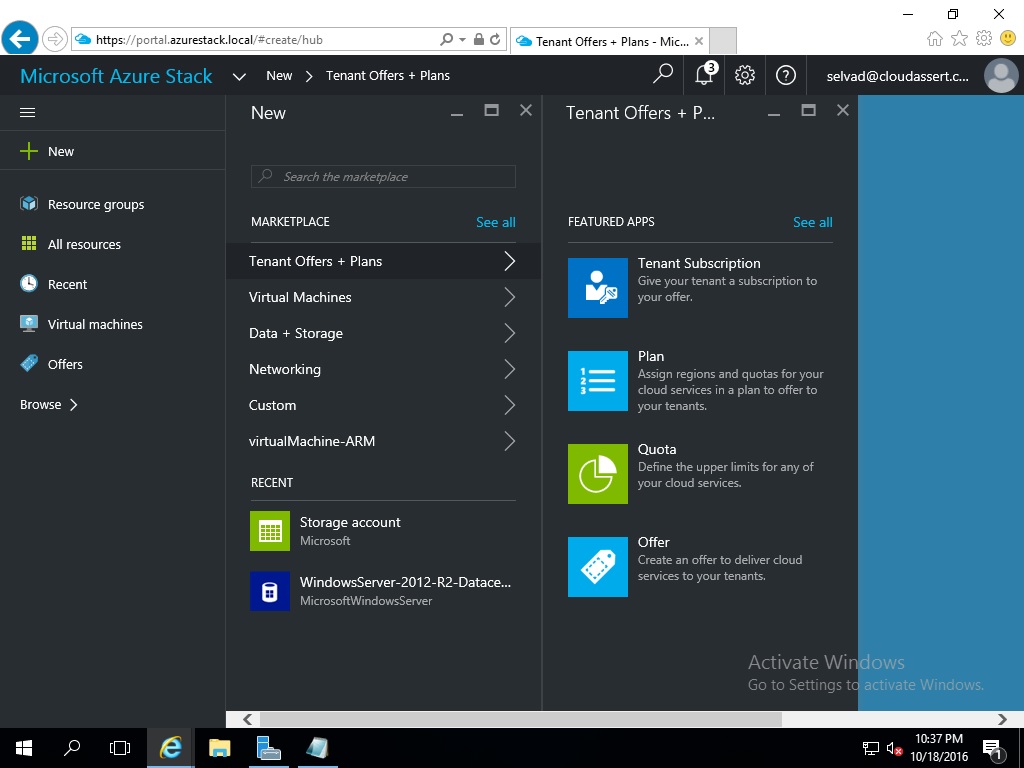Image resolution: width=1024 pixels, height=768 pixels.
Task: Click the Quota title text
Action: [657, 449]
